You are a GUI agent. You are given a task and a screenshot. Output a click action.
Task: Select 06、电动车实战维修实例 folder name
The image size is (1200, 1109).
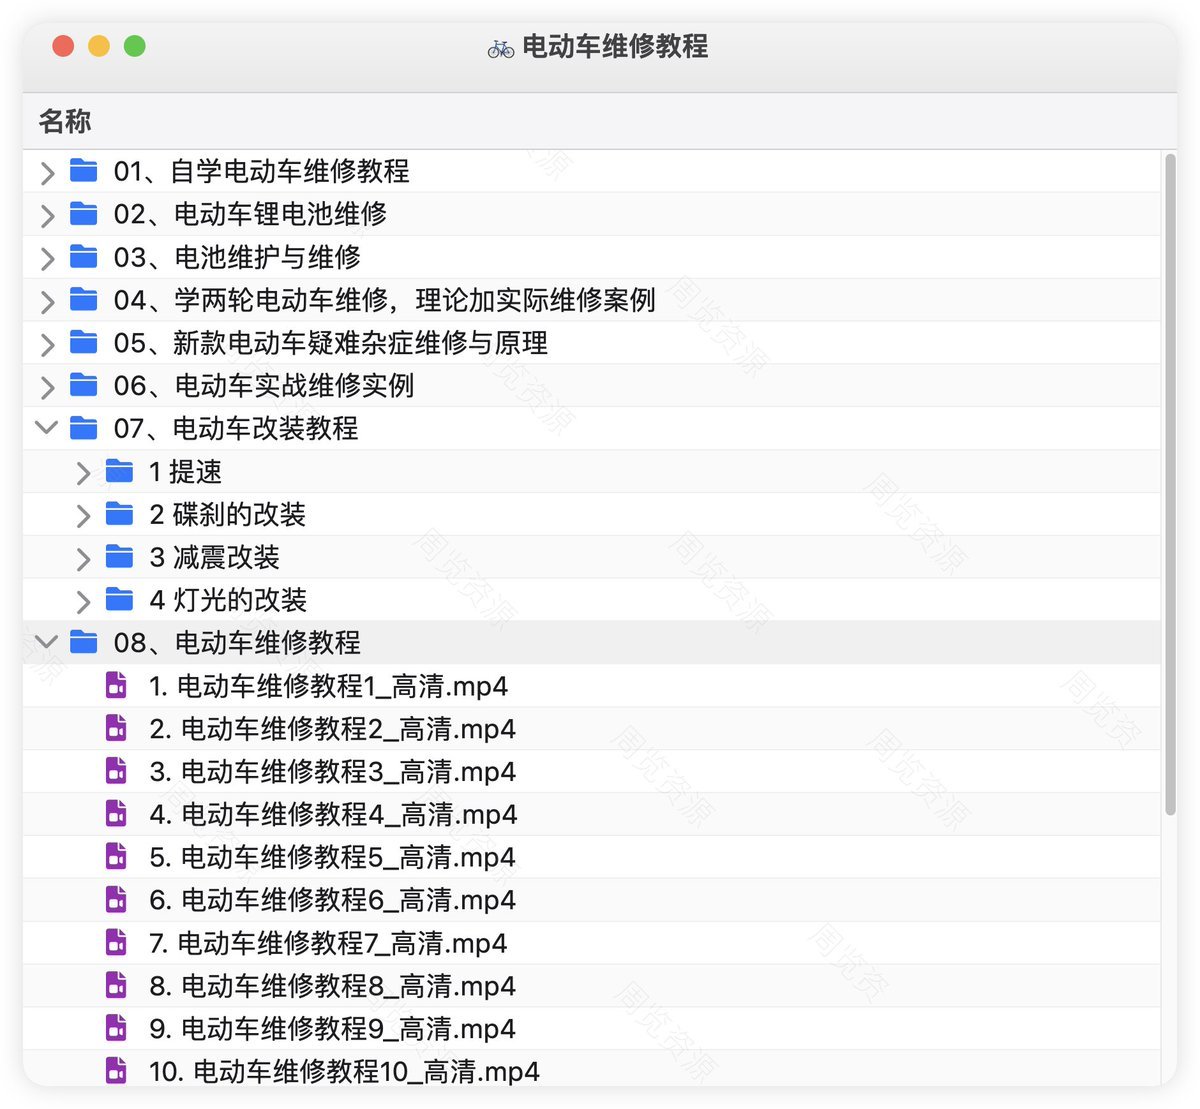pyautogui.click(x=264, y=386)
